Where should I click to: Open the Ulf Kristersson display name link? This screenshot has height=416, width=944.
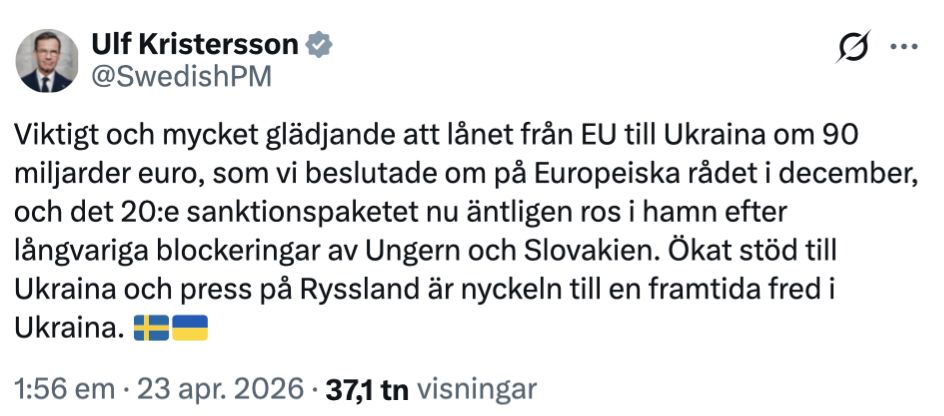[x=195, y=45]
